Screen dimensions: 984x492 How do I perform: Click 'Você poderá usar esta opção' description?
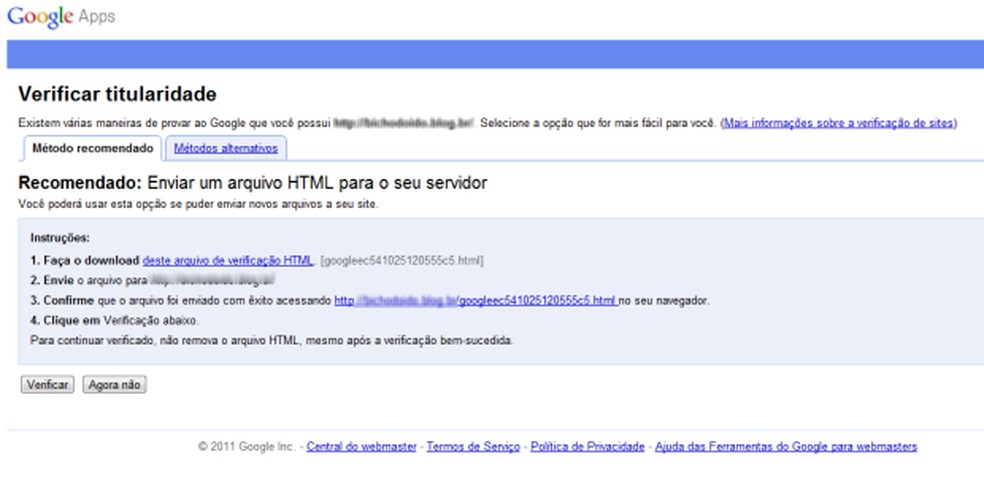point(198,204)
